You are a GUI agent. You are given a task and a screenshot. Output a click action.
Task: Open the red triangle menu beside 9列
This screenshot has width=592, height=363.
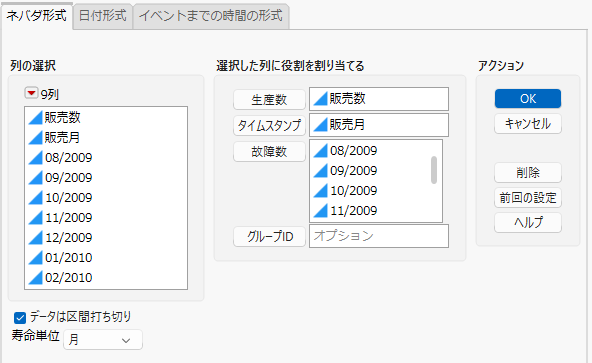(x=31, y=93)
